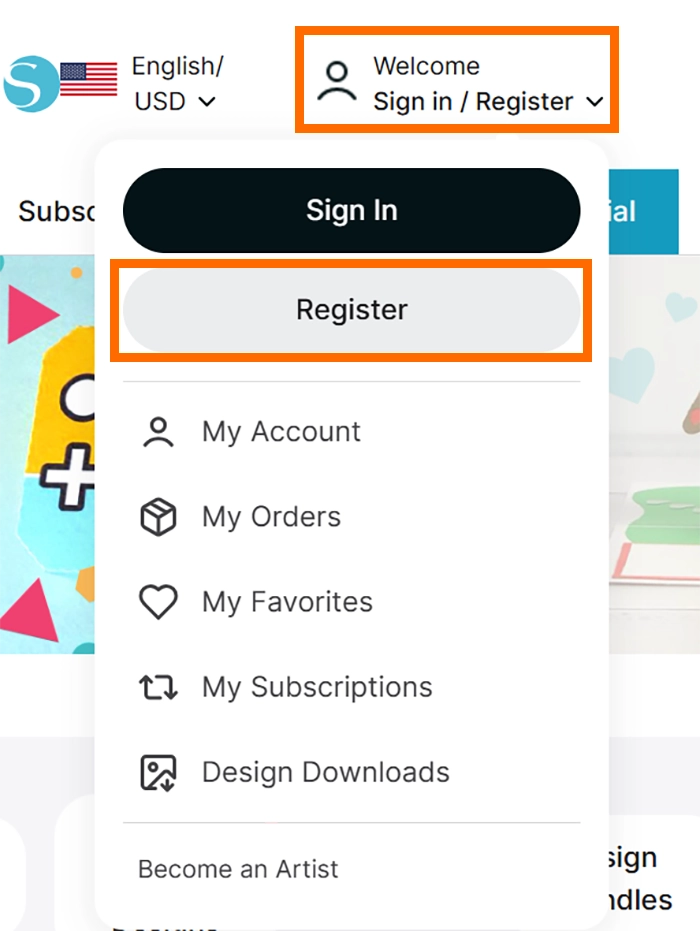
Task: Click the US flag icon
Action: tap(88, 80)
